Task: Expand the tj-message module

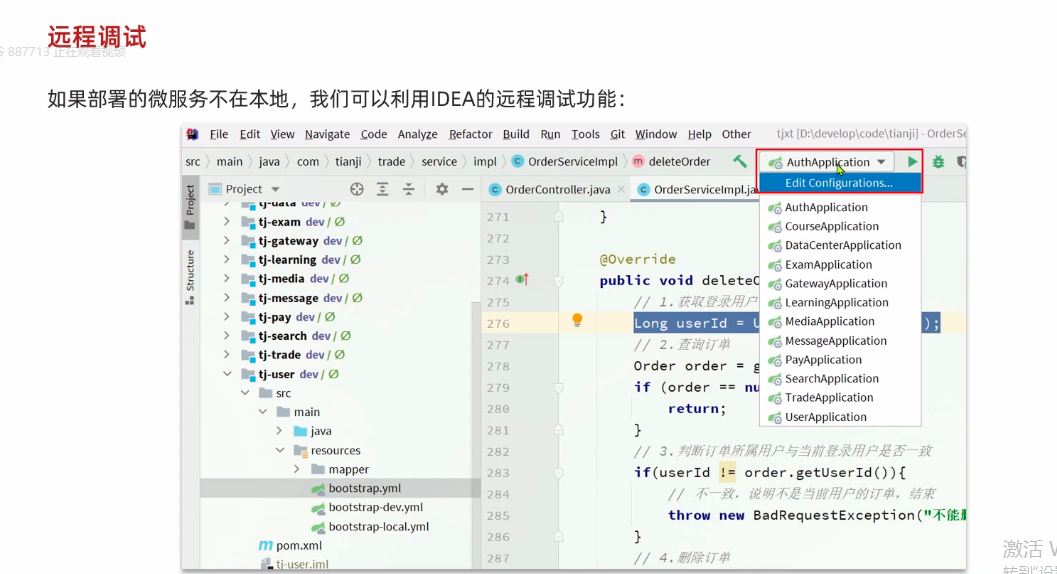Action: (x=226, y=297)
